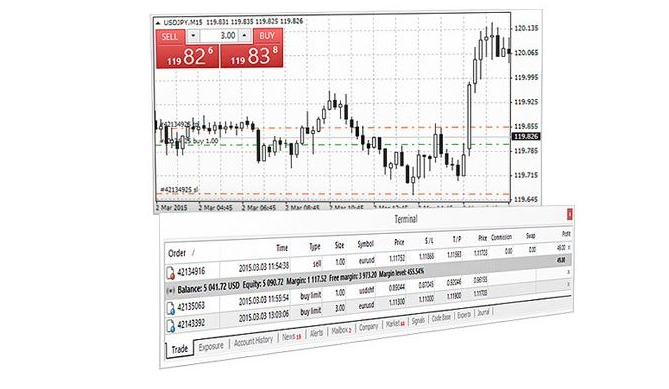Image resolution: width=669 pixels, height=389 pixels.
Task: Open the Account History tab
Action: click(x=253, y=341)
